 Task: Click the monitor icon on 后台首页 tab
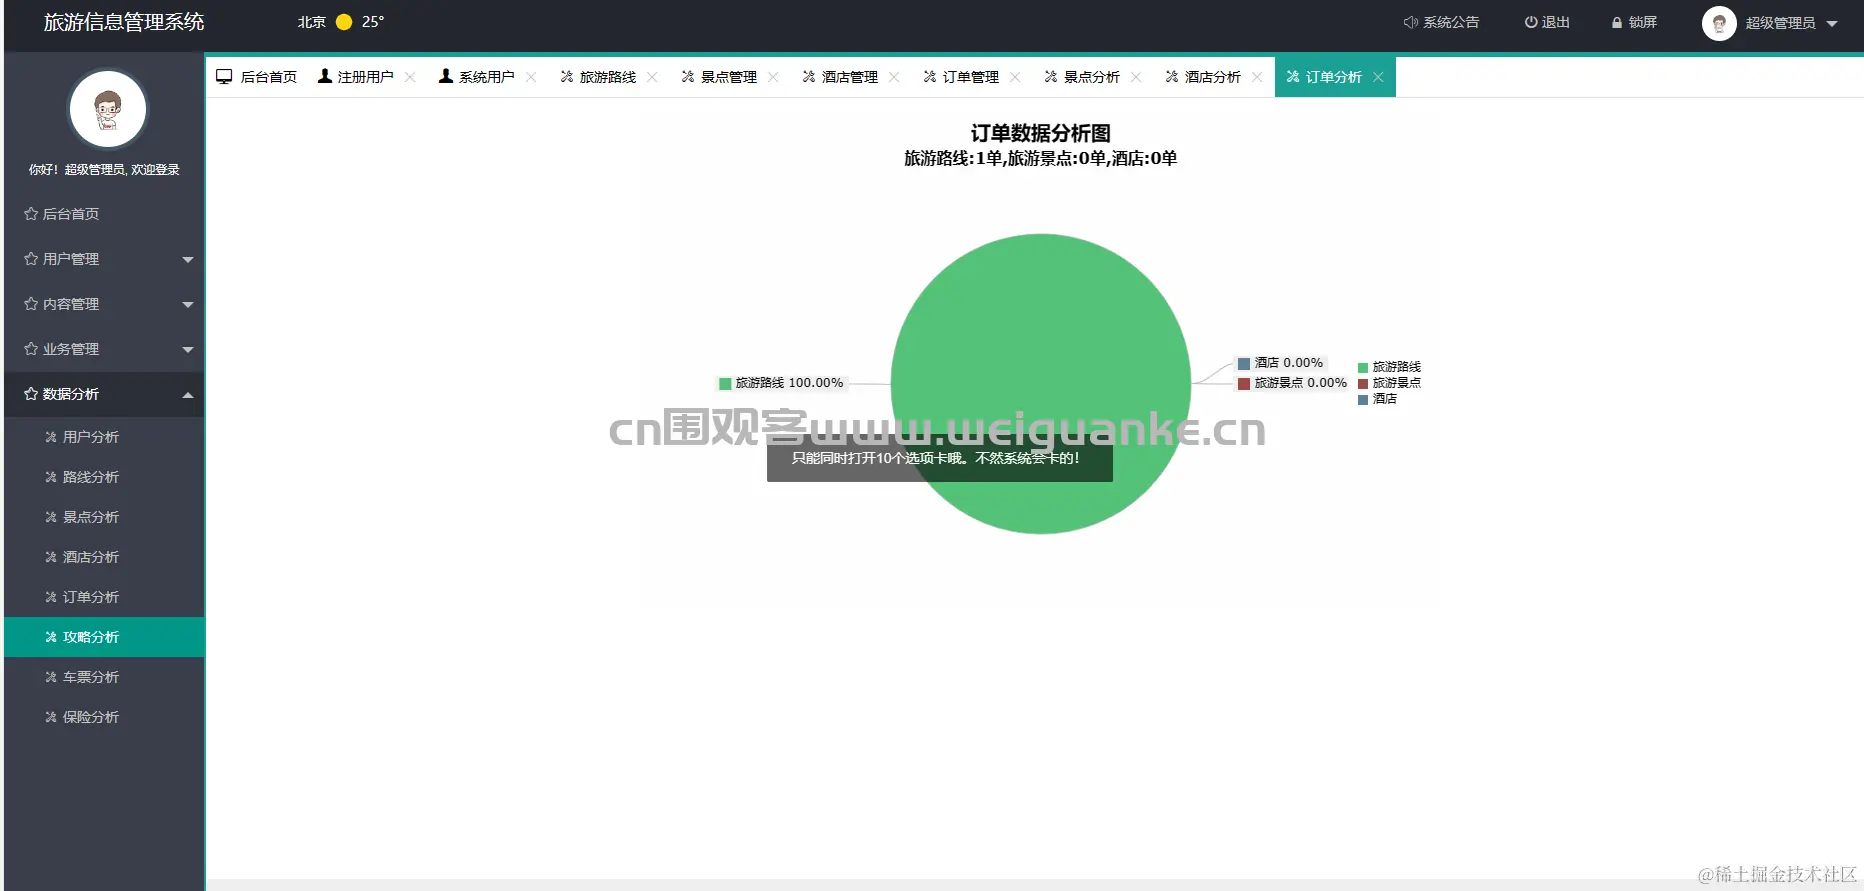tap(224, 76)
